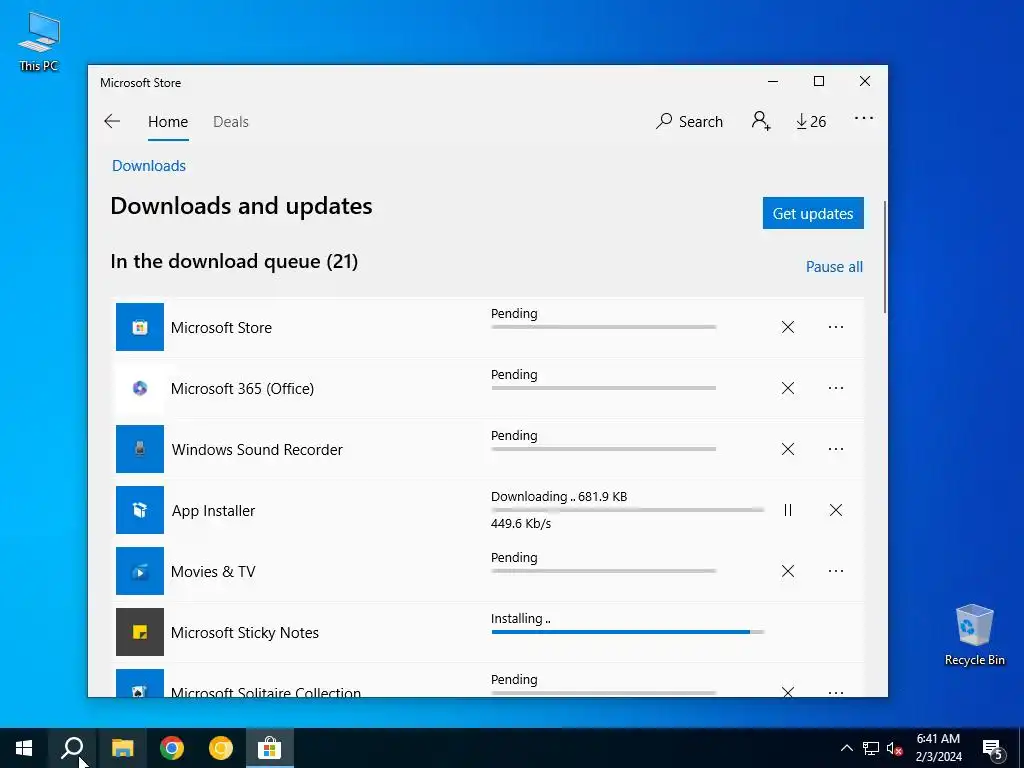Click the Movies & TV app icon
Image resolution: width=1024 pixels, height=768 pixels.
(x=140, y=571)
